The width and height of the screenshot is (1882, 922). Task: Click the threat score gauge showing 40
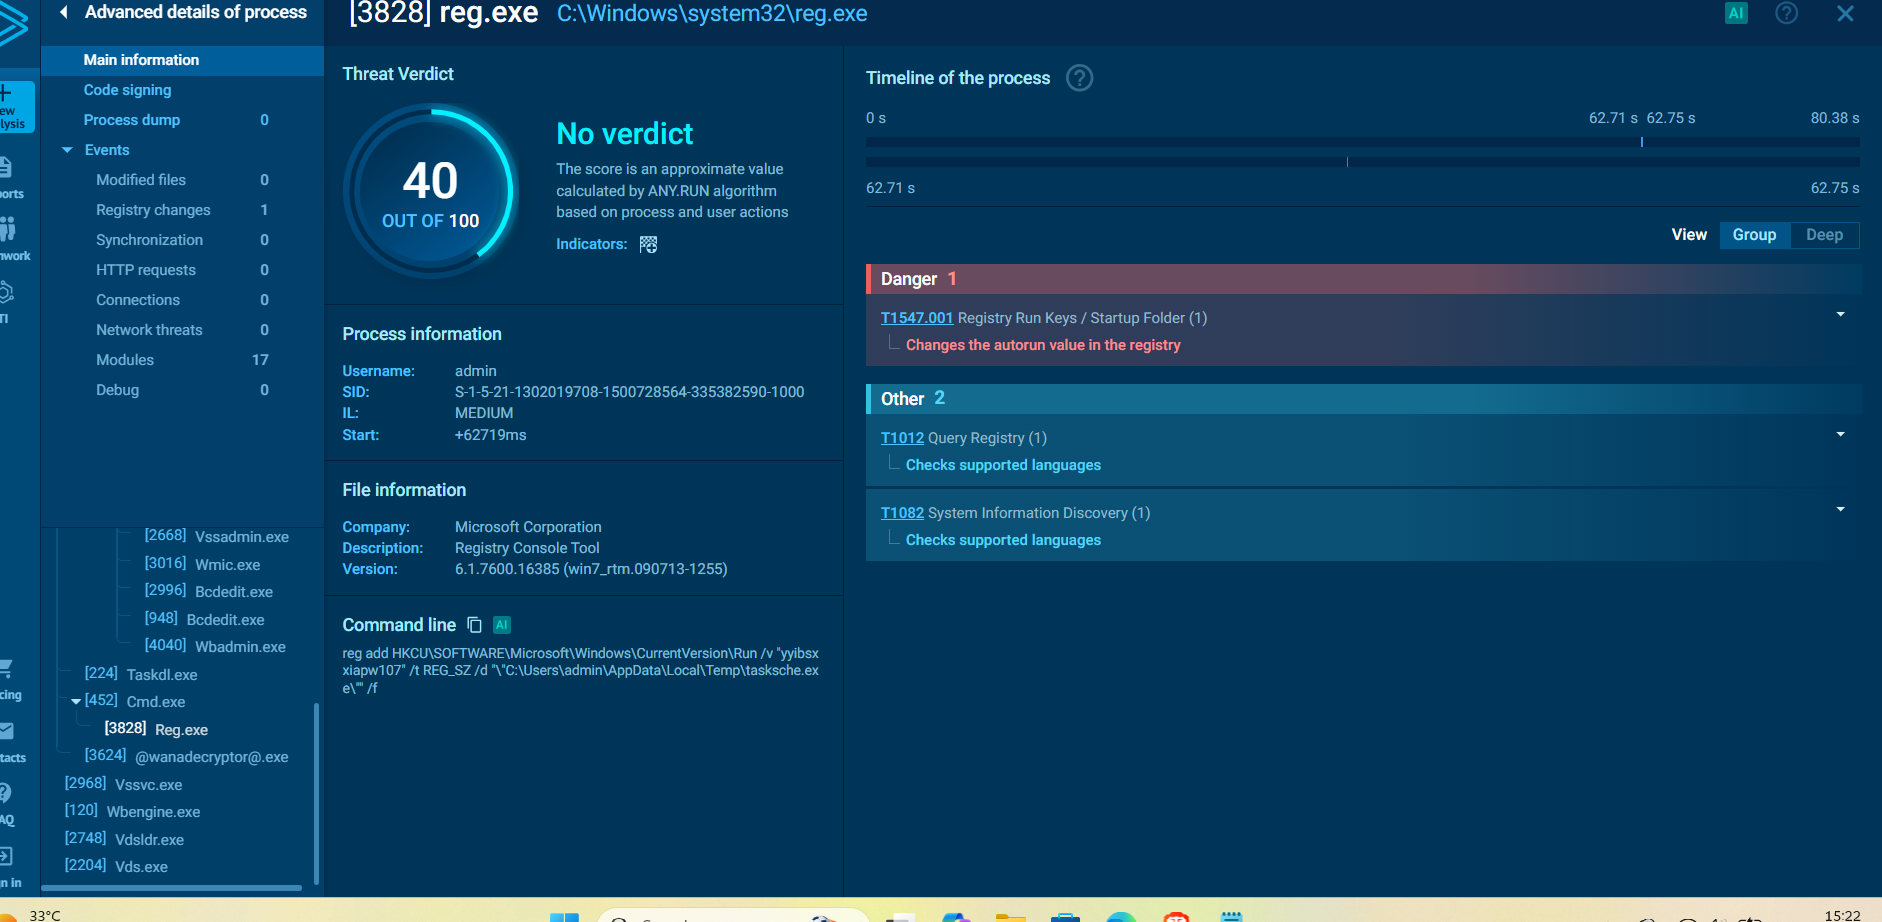click(x=430, y=191)
